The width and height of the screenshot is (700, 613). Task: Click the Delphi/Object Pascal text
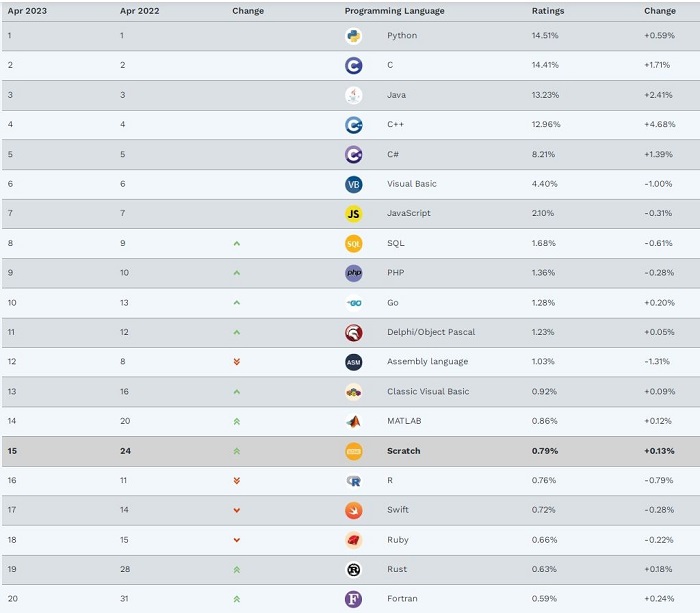[x=431, y=332]
